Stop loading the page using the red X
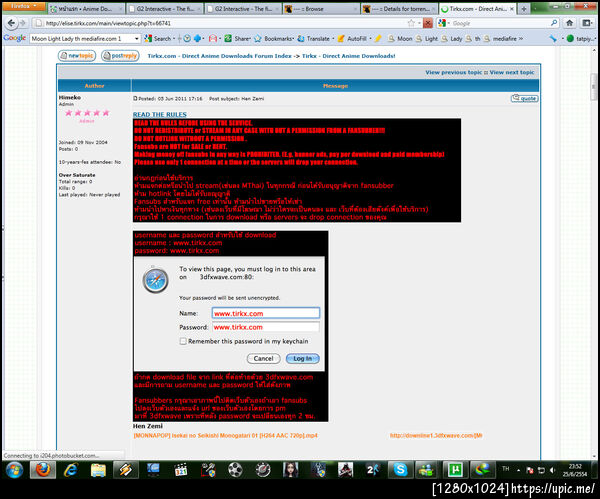 point(428,23)
